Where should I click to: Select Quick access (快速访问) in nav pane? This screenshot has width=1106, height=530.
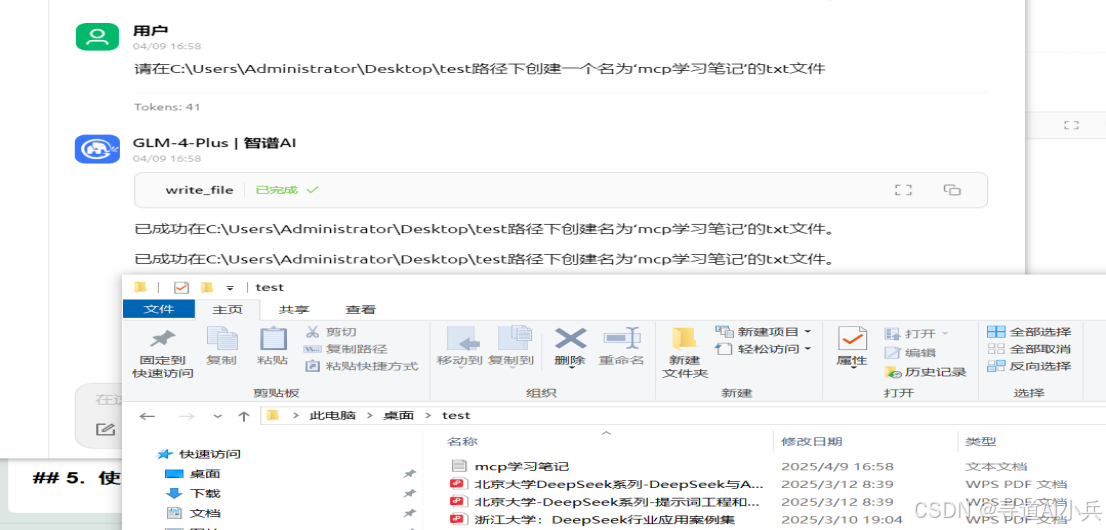click(x=201, y=454)
